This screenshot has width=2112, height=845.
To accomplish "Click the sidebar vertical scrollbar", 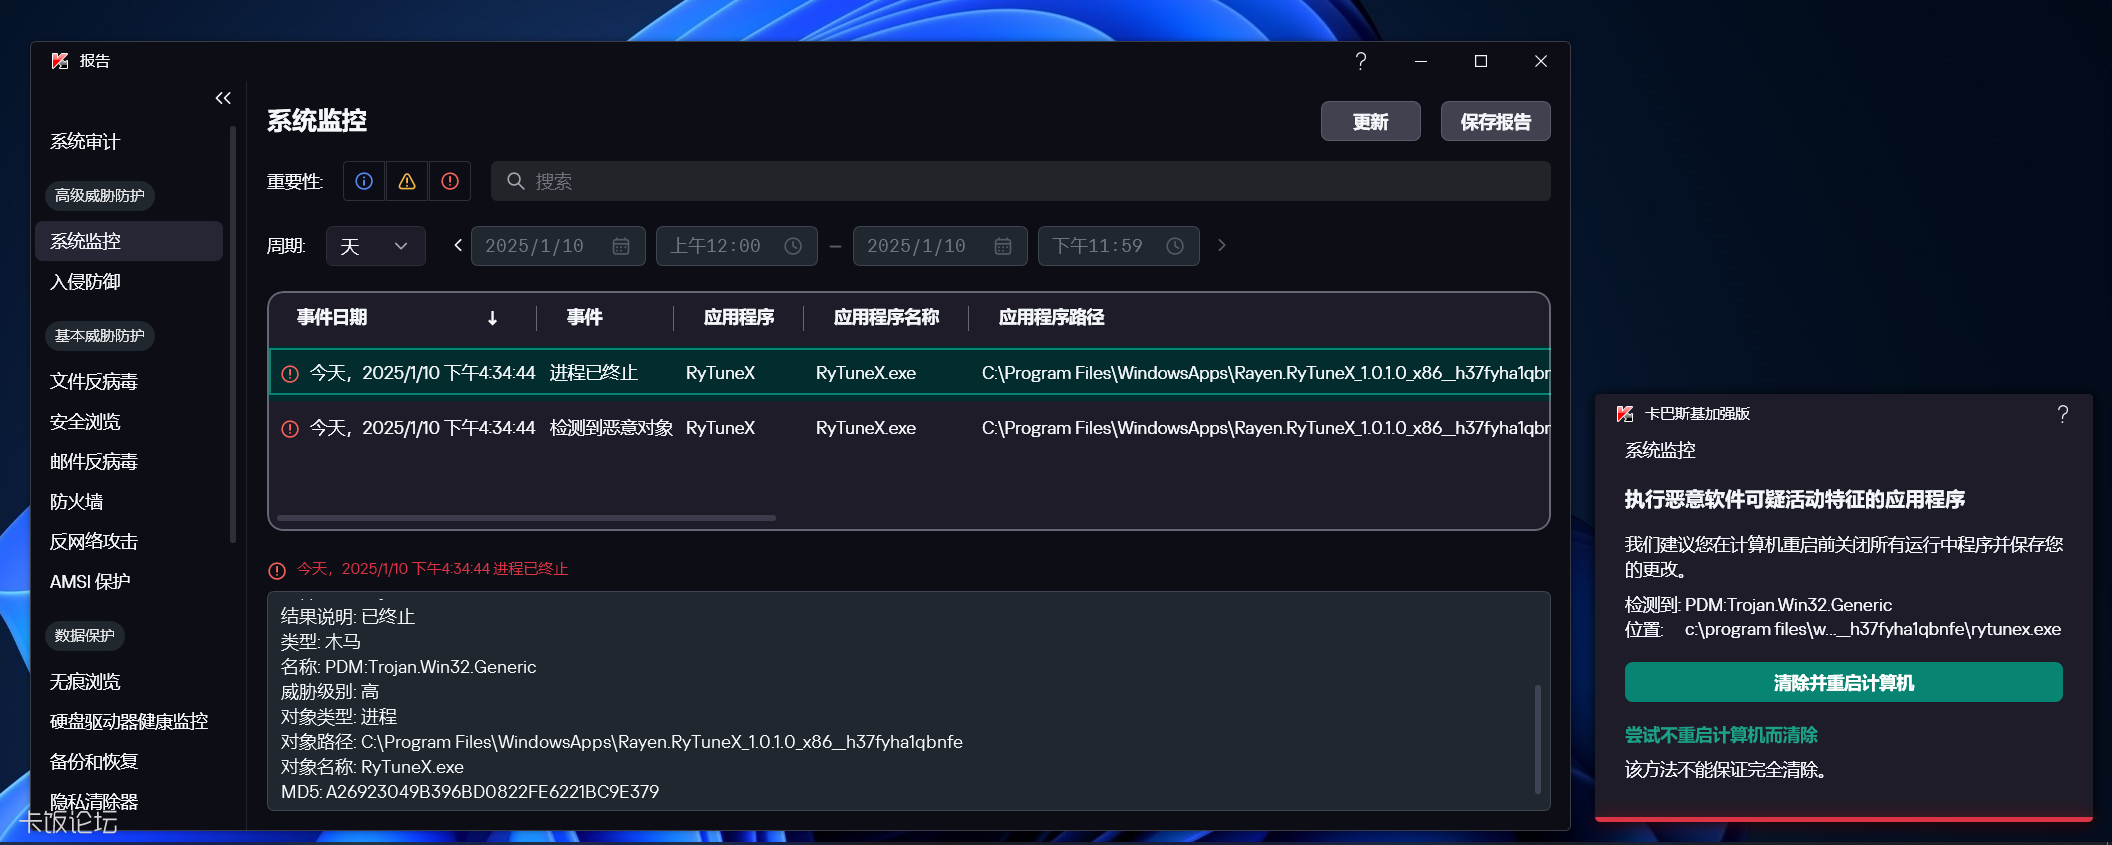I will coord(232,333).
